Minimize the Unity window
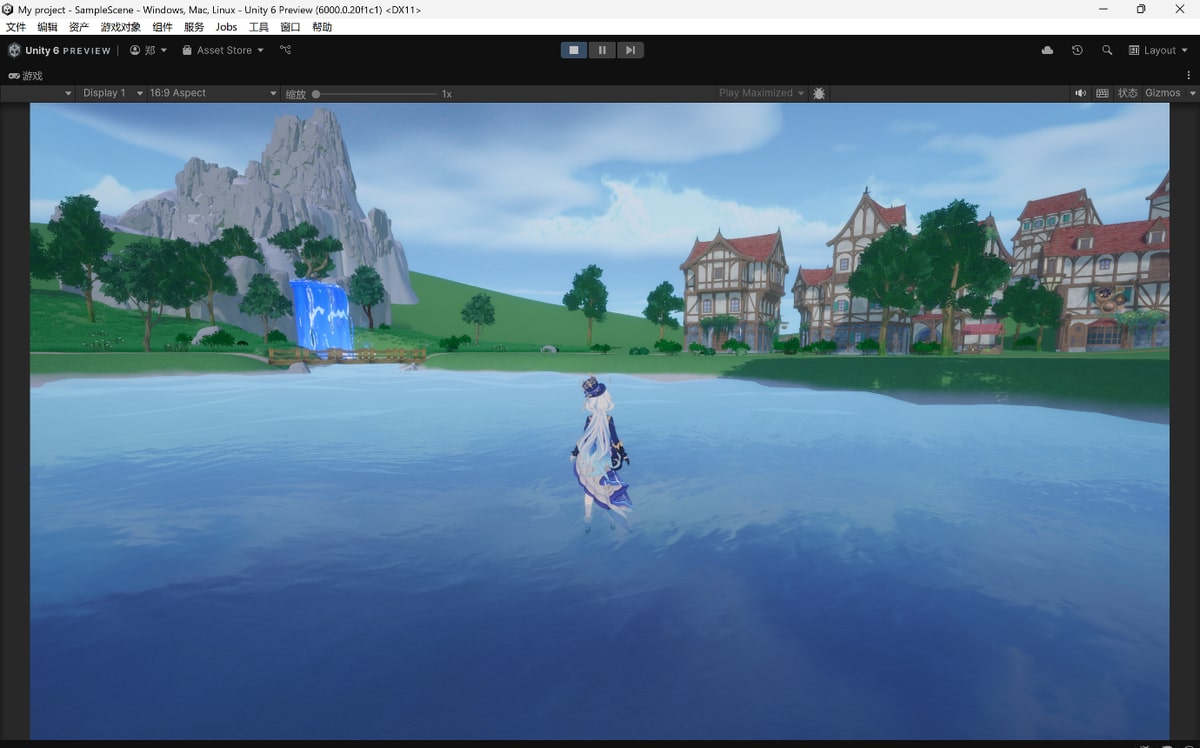This screenshot has height=748, width=1200. pos(1102,9)
